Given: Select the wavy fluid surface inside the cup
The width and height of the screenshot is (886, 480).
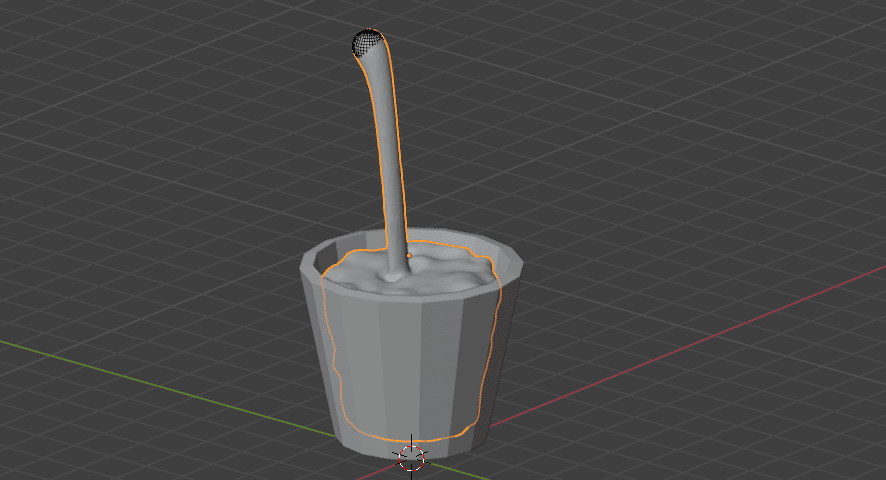Looking at the screenshot, I should (x=411, y=271).
